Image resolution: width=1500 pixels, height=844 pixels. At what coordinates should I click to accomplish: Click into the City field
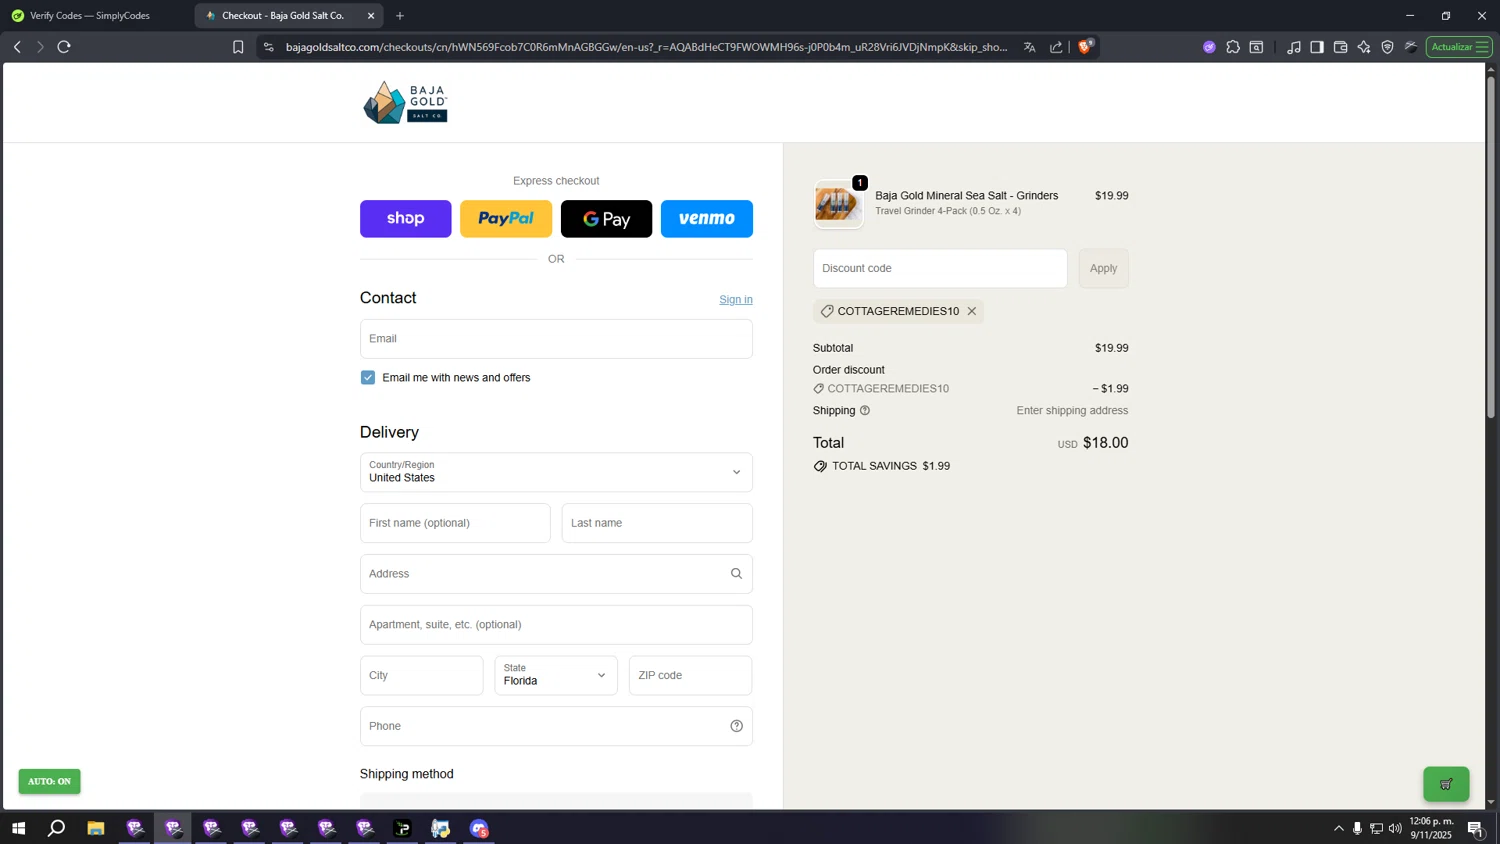[422, 676]
